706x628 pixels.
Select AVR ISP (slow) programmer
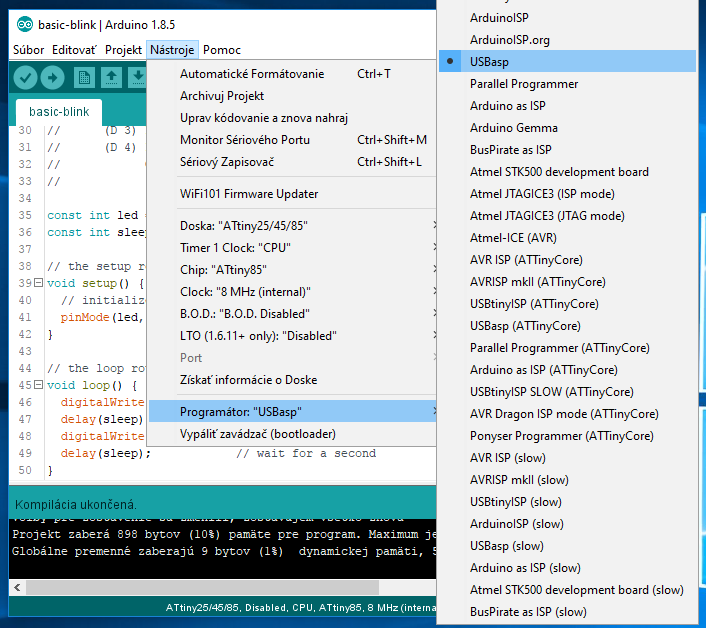[567, 458]
